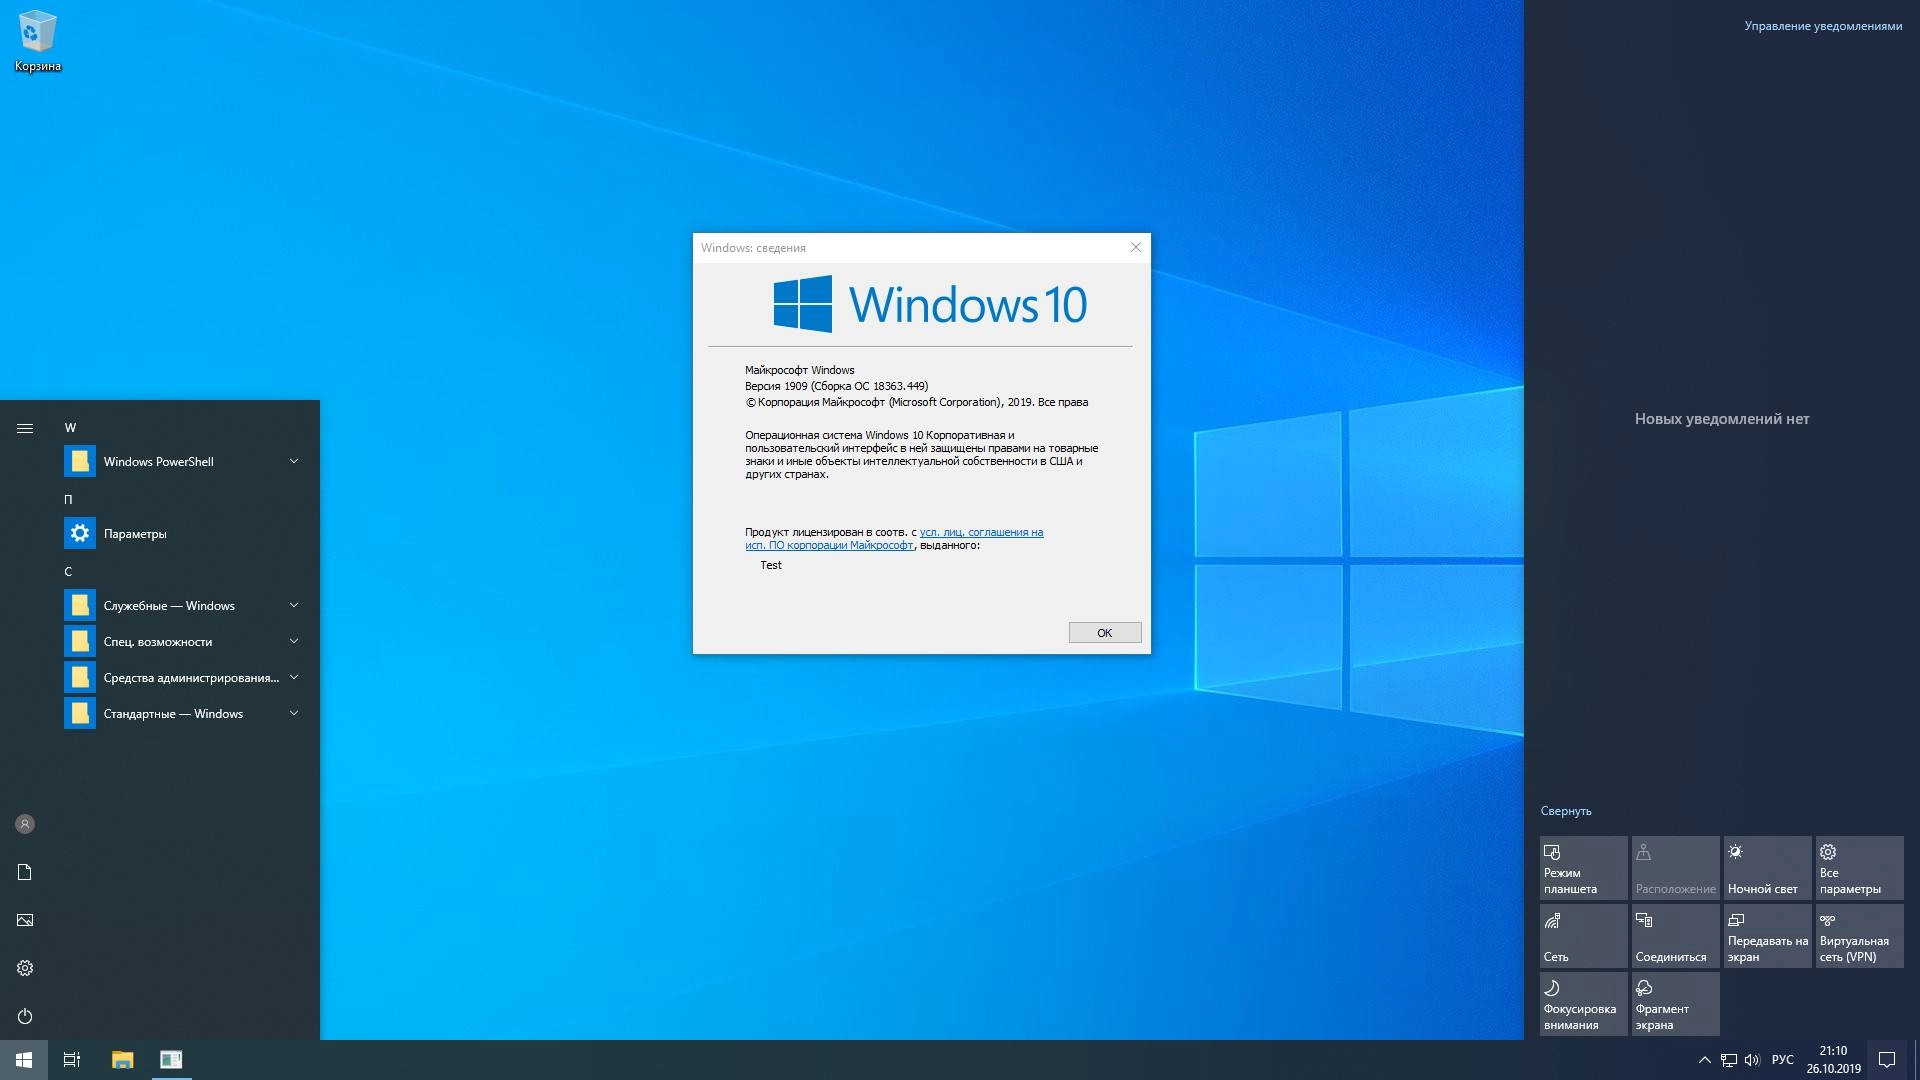Click OK in Windows: сведения dialog
The image size is (1920, 1080).
click(x=1105, y=633)
